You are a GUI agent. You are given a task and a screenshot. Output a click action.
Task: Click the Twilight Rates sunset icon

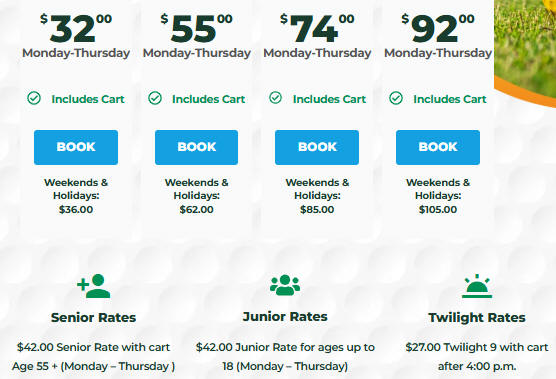point(477,286)
